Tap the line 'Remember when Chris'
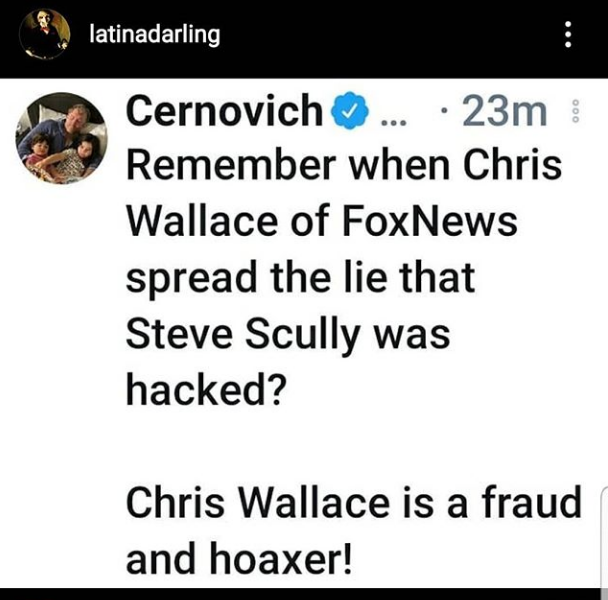Image resolution: width=608 pixels, height=600 pixels. (x=344, y=165)
